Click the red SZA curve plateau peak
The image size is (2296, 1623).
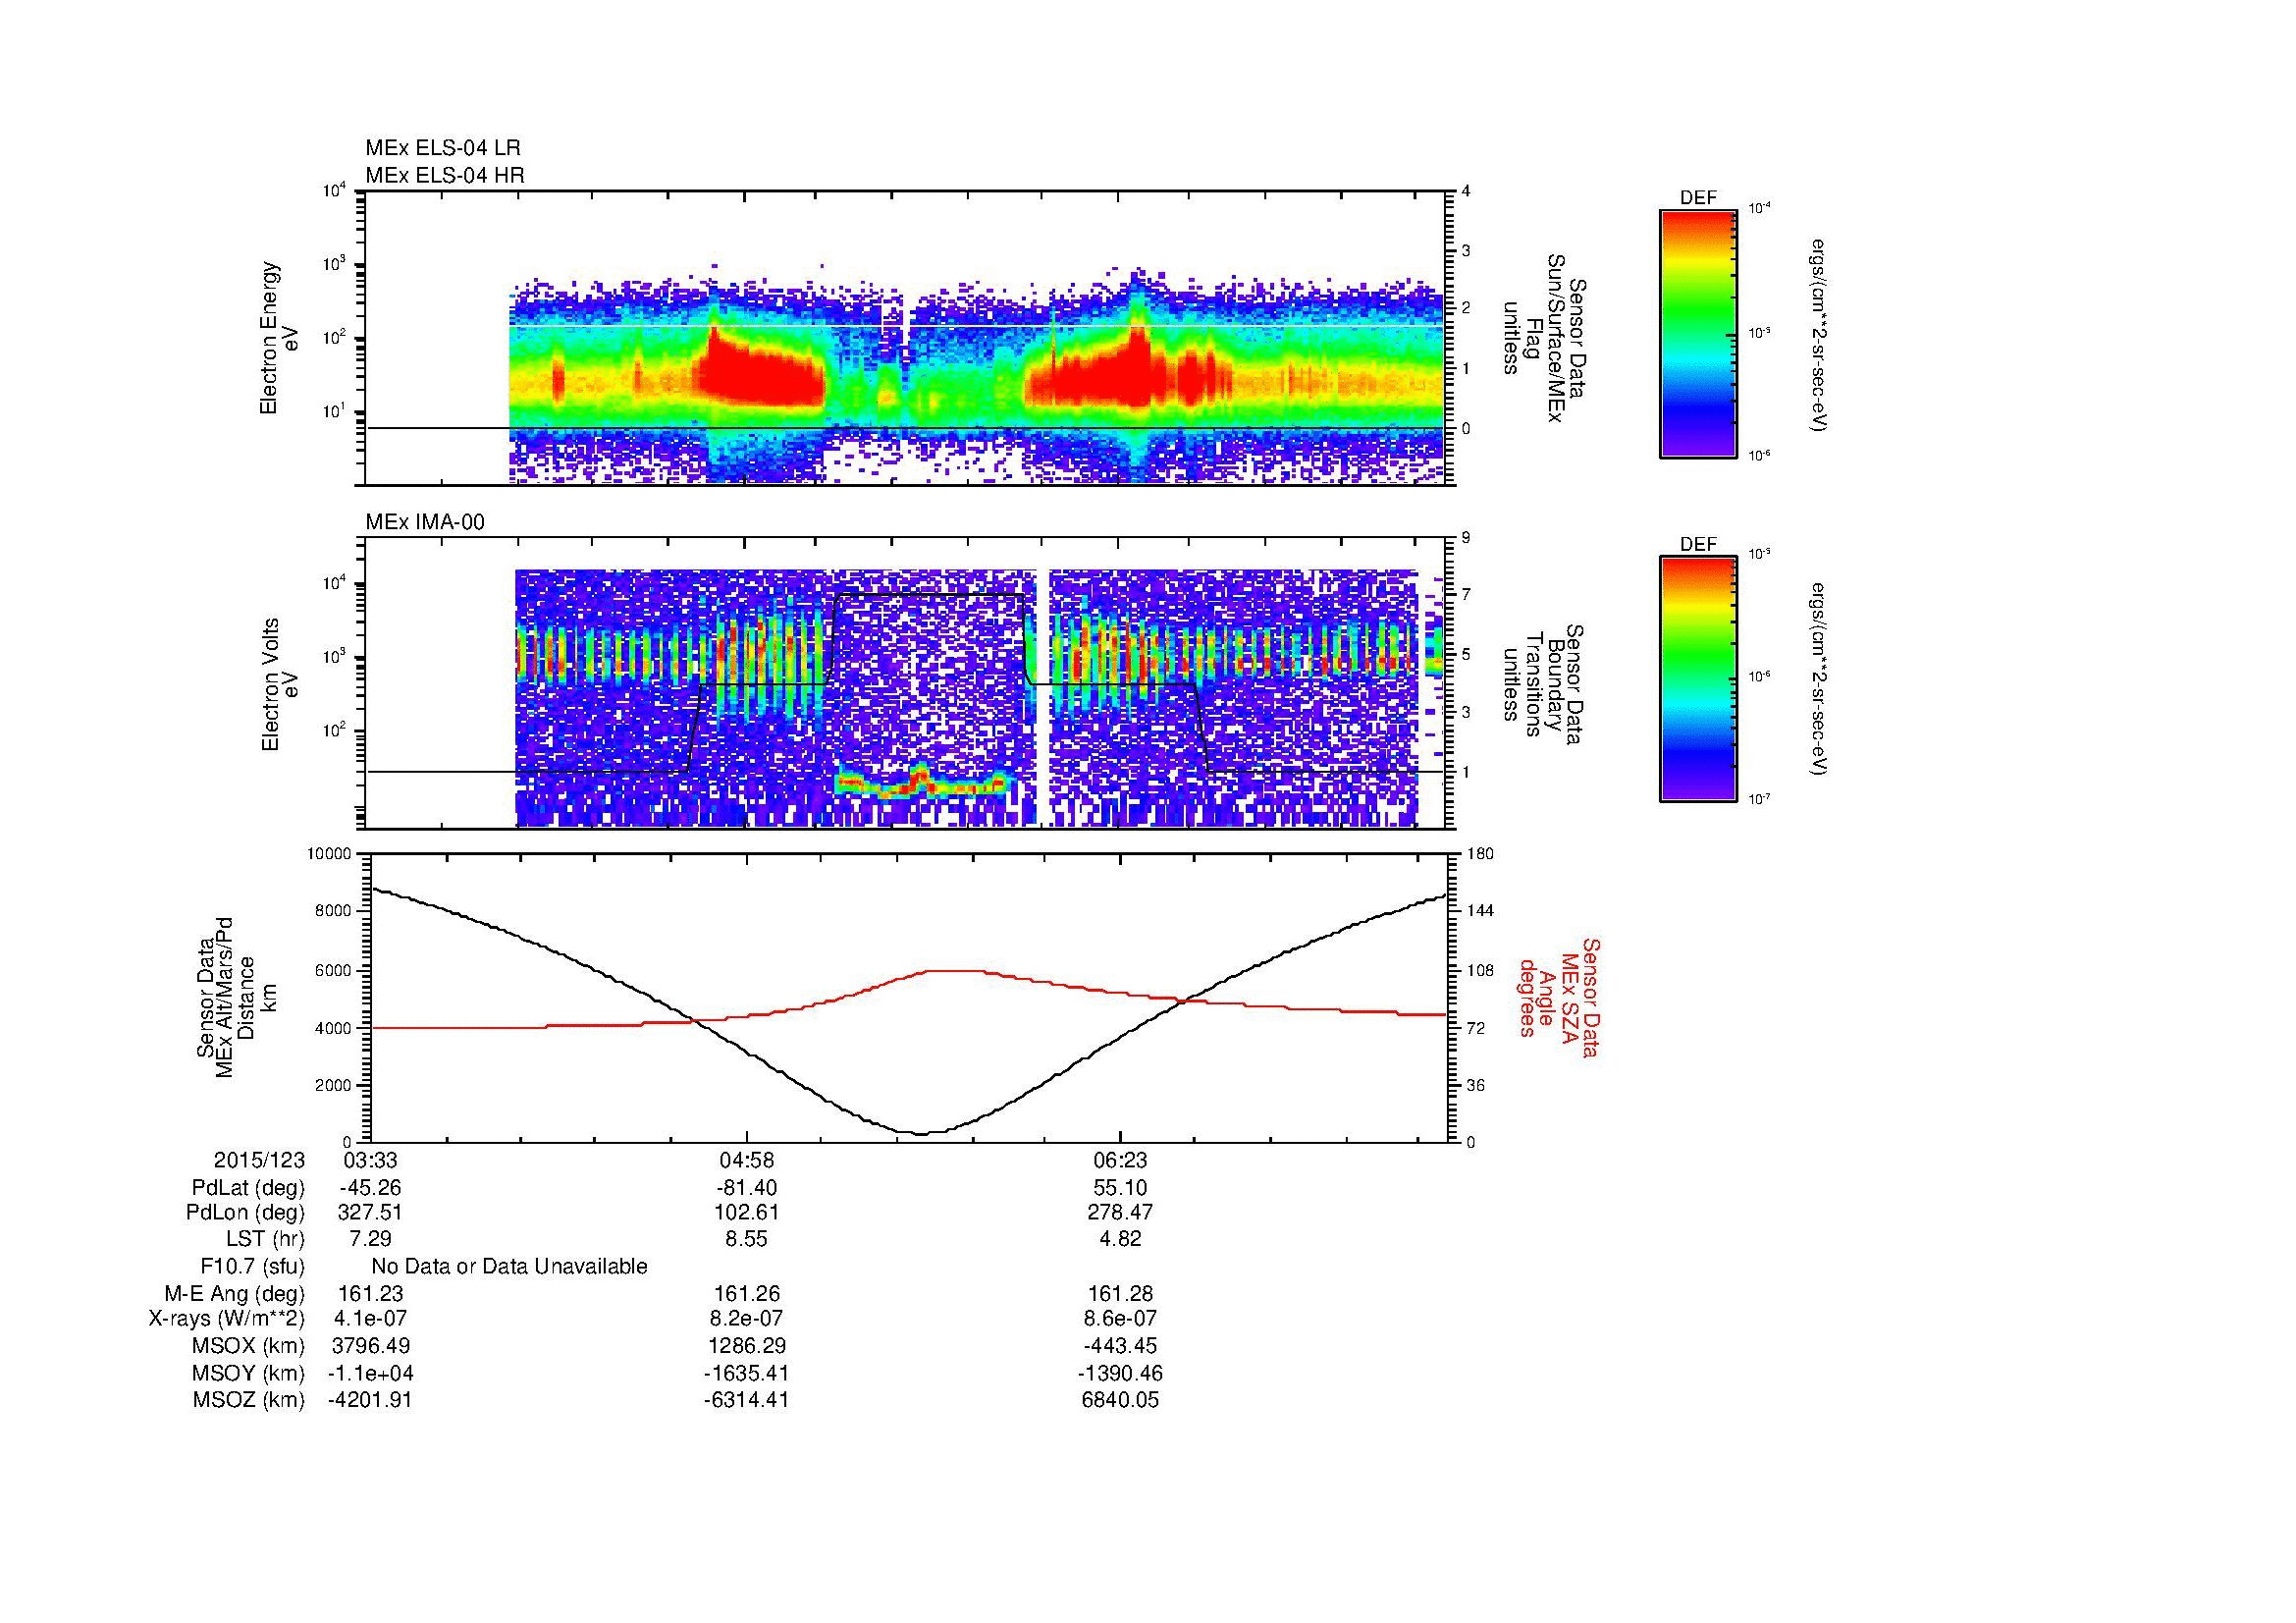(x=954, y=970)
